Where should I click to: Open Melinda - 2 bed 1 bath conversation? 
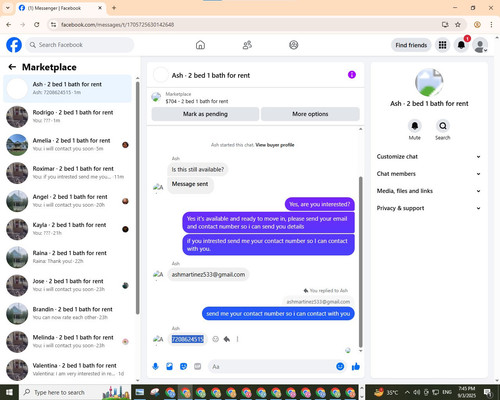[x=68, y=341]
